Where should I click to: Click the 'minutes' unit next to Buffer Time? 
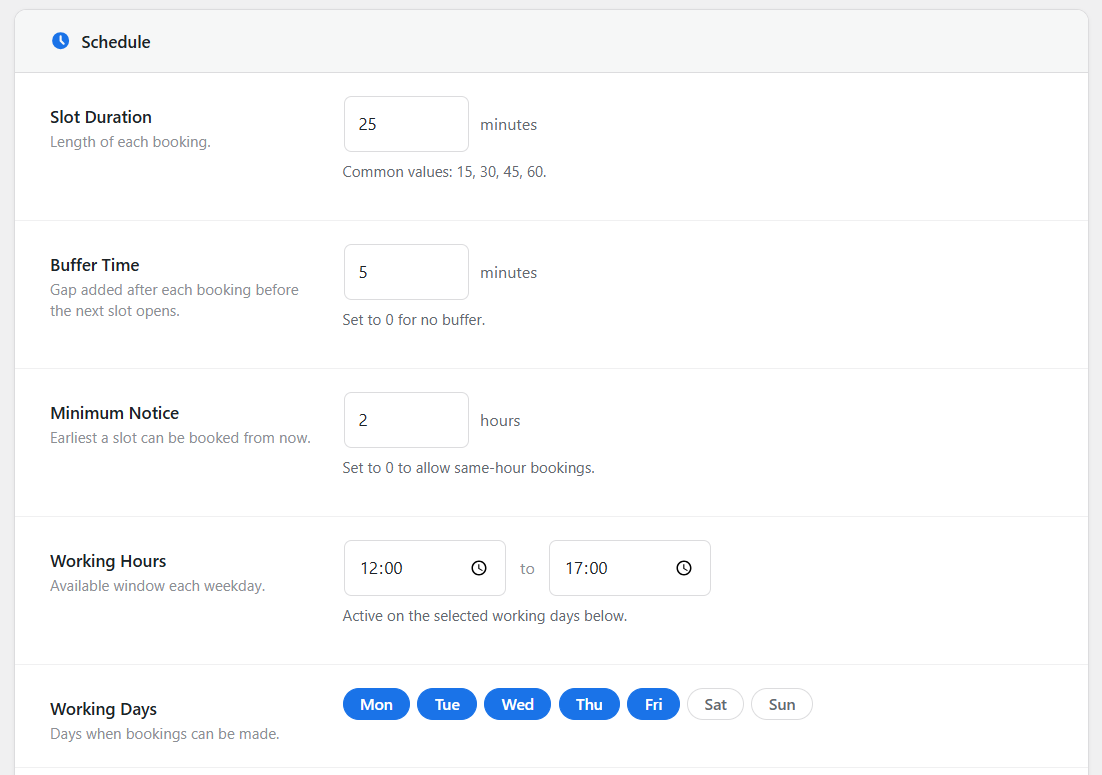[x=509, y=273]
